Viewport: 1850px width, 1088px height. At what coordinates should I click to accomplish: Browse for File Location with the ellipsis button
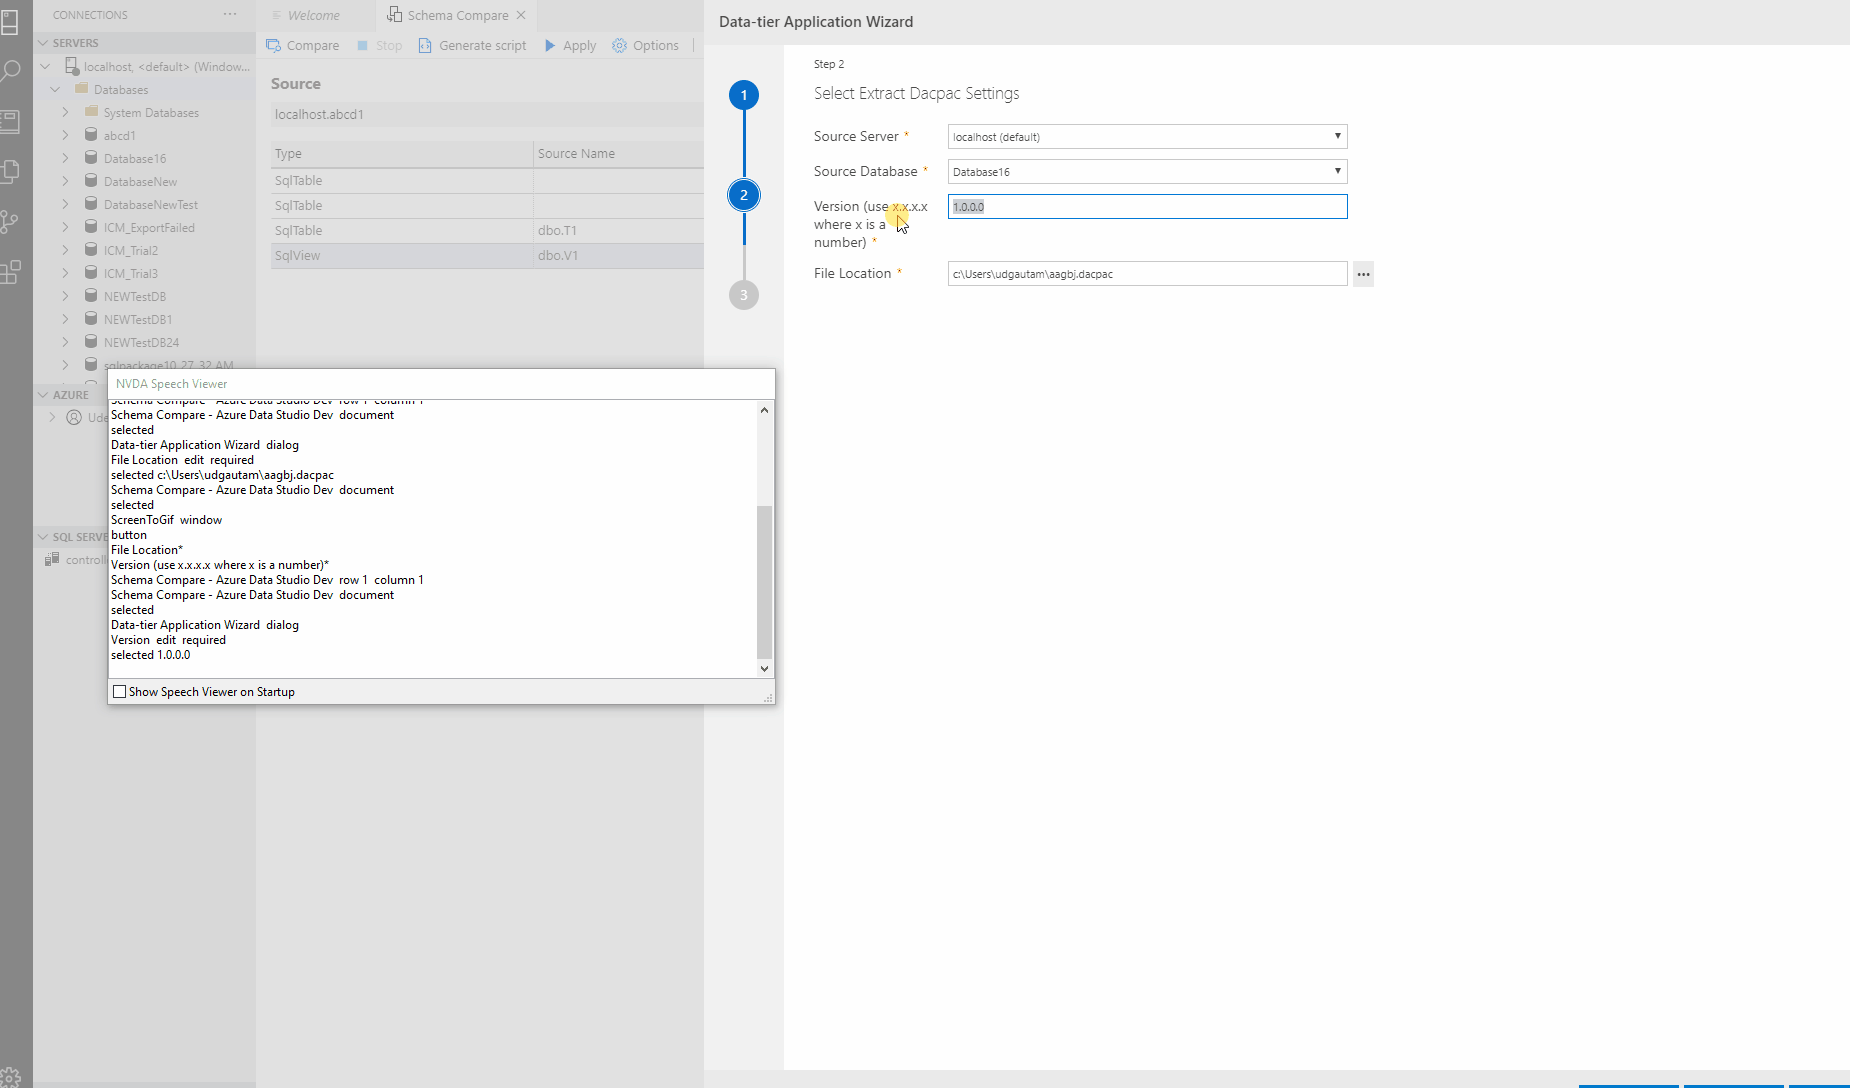(1362, 273)
